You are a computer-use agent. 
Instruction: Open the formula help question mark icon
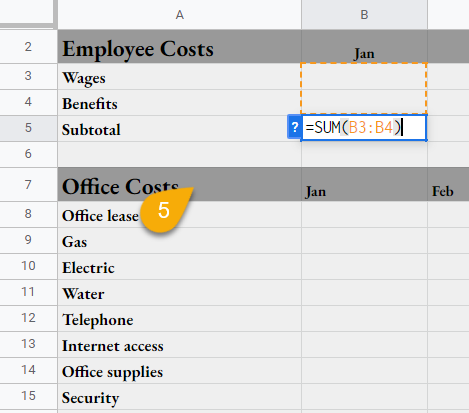click(294, 127)
